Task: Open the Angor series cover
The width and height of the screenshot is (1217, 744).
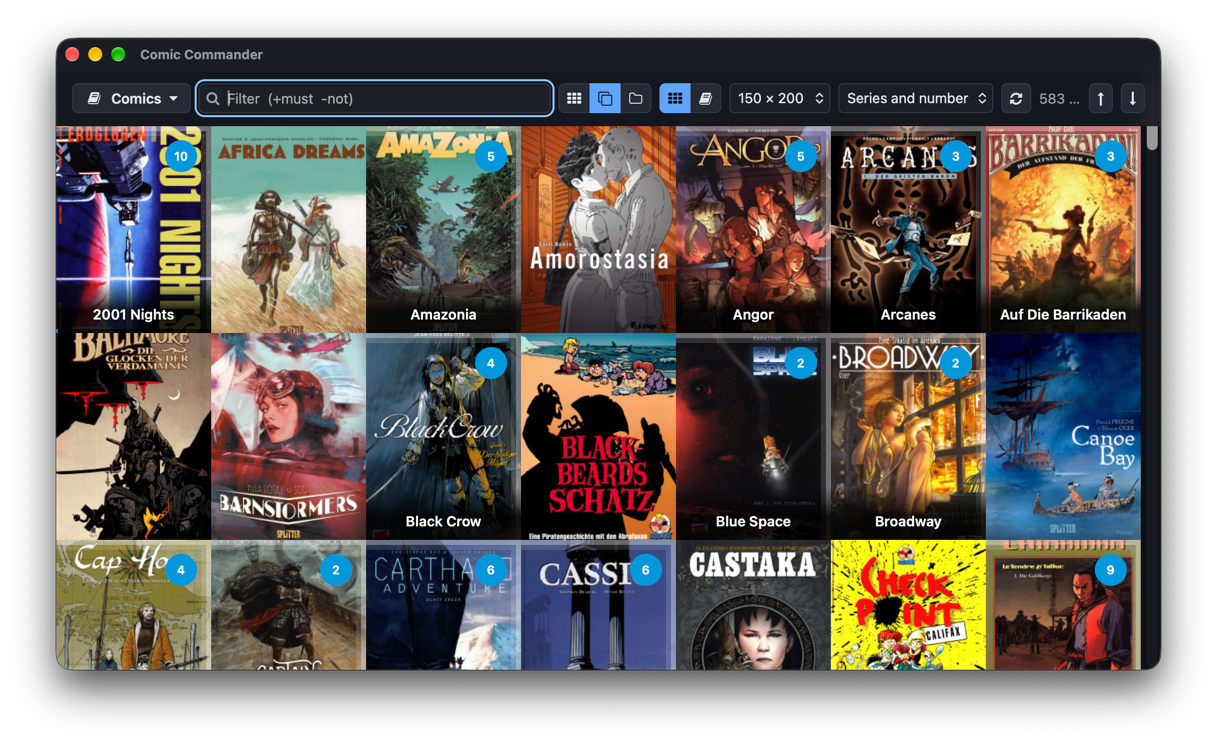Action: (753, 229)
